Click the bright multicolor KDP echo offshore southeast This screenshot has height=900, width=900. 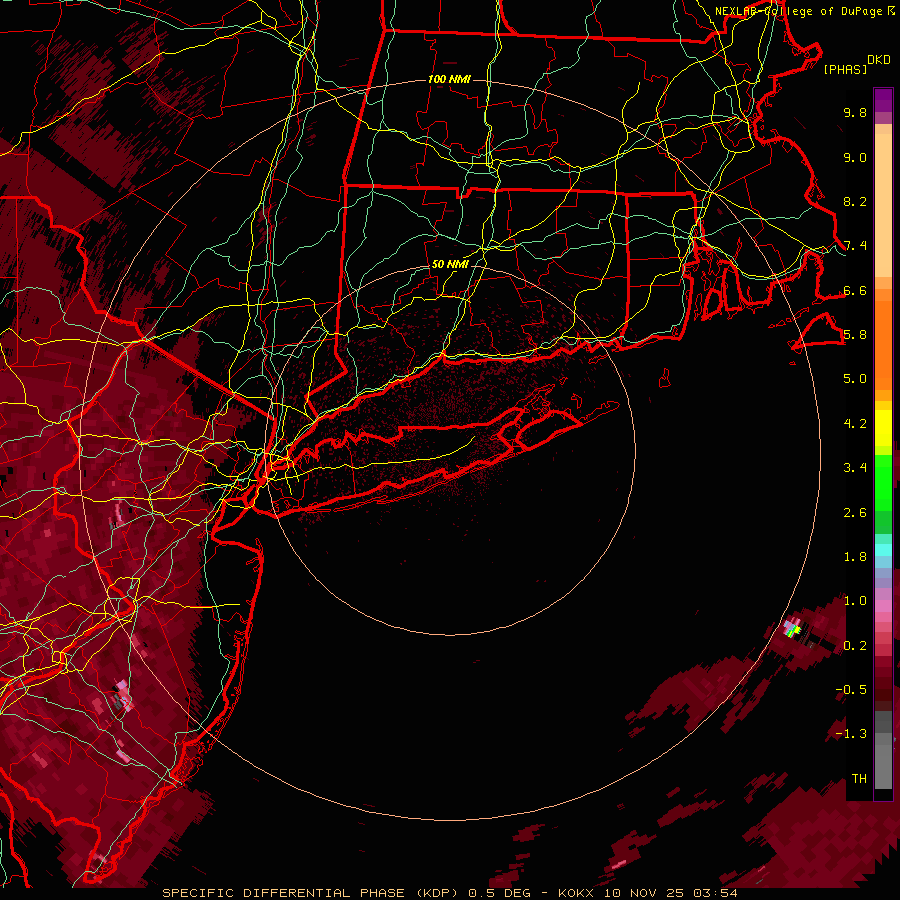coord(793,627)
